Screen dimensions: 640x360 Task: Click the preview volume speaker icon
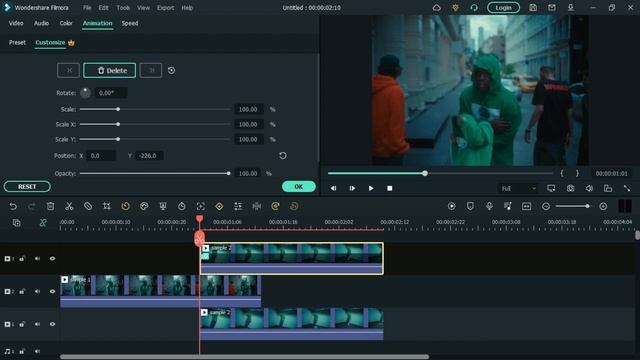click(589, 188)
